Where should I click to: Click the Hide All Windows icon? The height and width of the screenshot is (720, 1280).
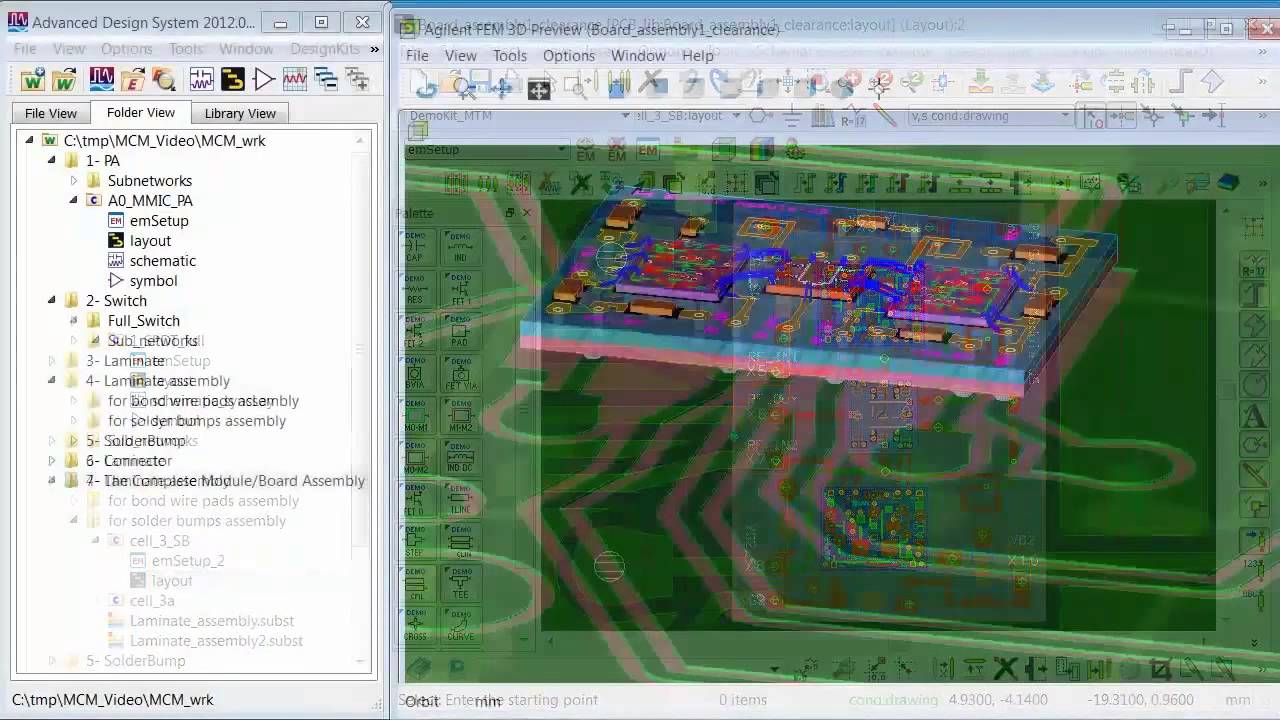pyautogui.click(x=326, y=79)
